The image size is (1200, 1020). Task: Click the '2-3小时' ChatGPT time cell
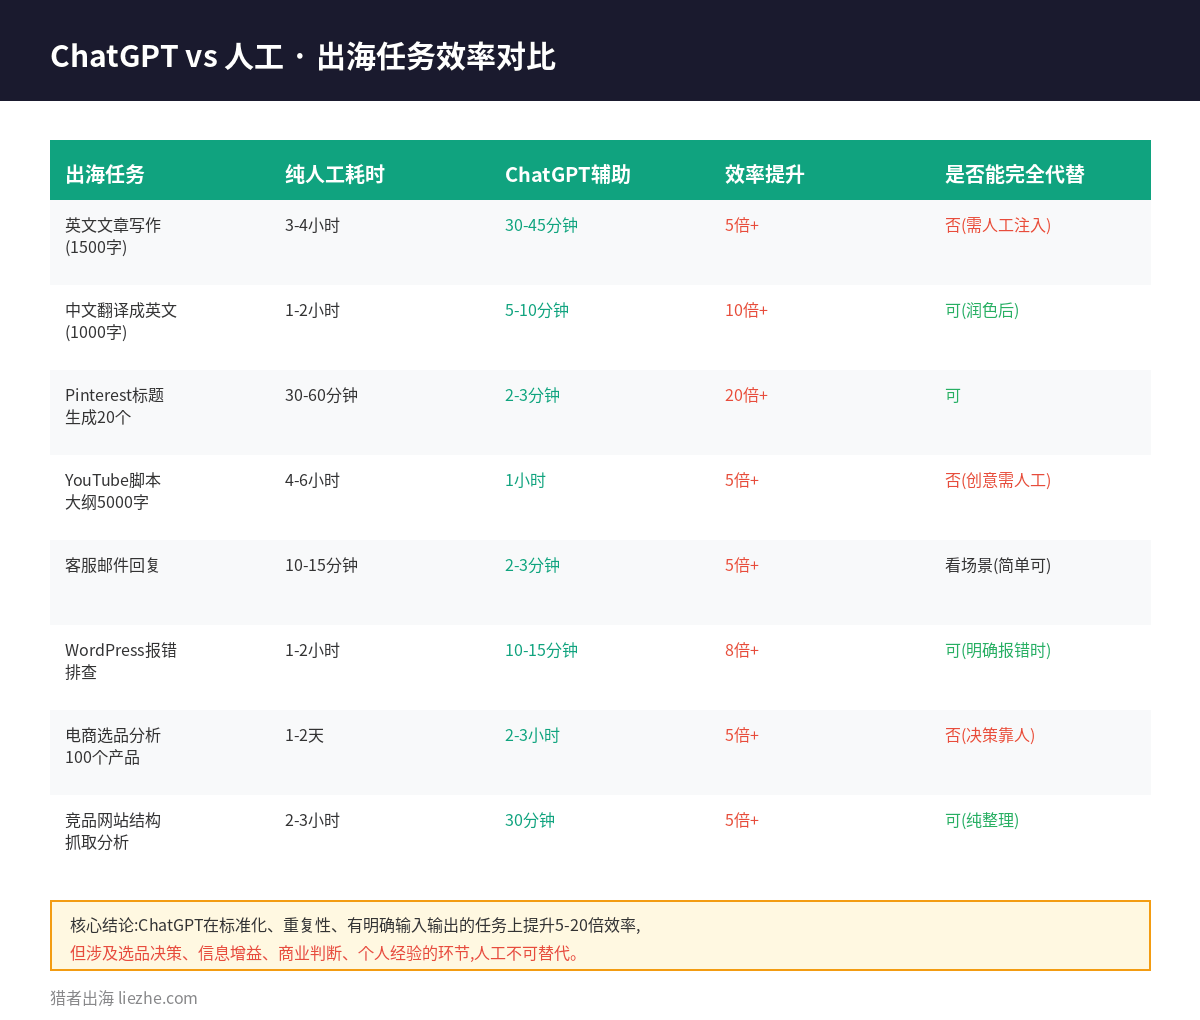tap(532, 735)
